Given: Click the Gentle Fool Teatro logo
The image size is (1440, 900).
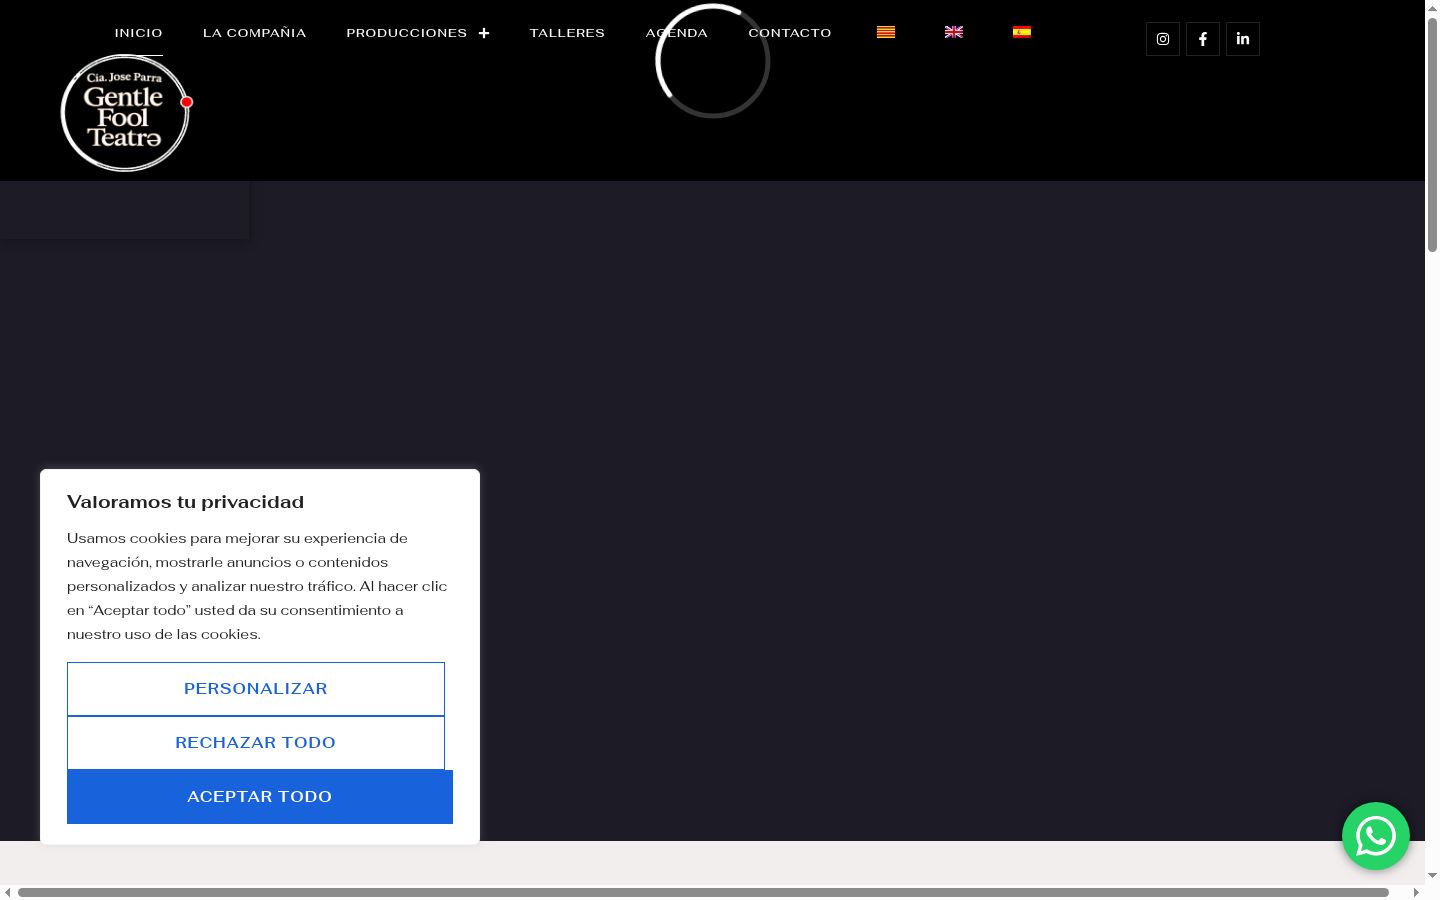Looking at the screenshot, I should tap(126, 113).
